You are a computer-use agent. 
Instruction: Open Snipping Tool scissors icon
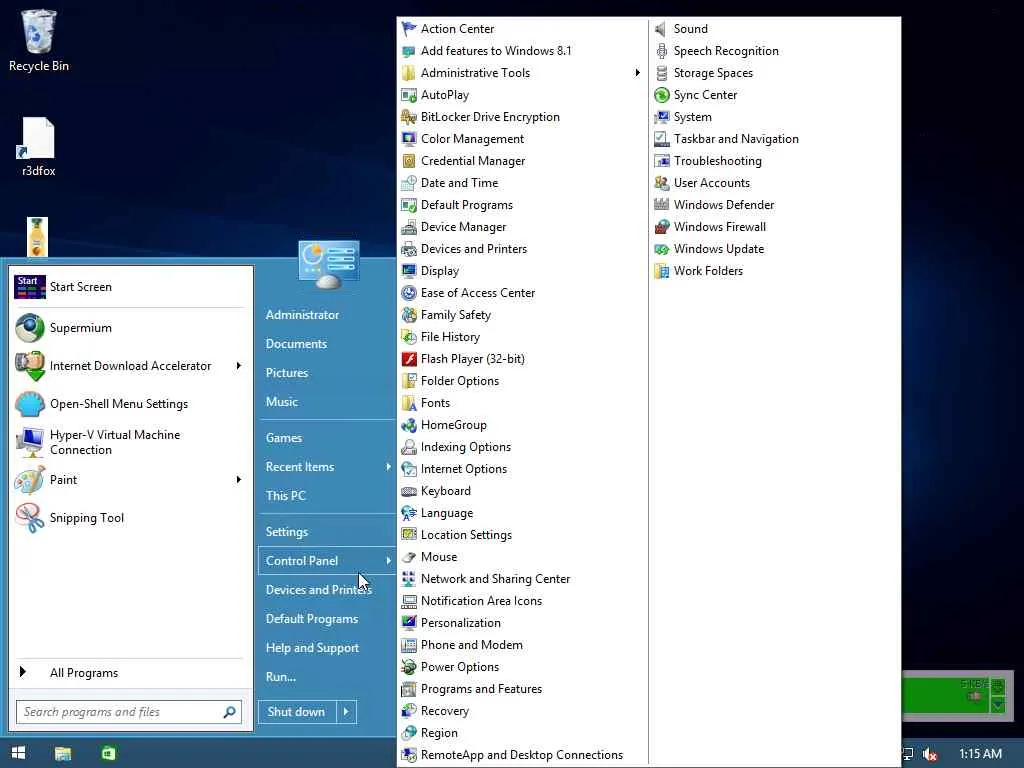(x=30, y=518)
